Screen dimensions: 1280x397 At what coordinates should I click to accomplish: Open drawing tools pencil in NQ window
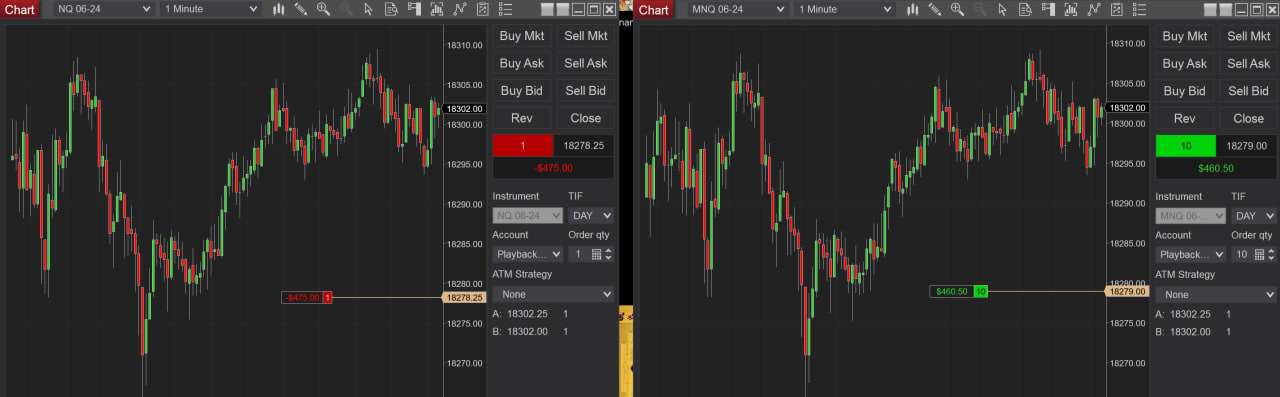300,9
